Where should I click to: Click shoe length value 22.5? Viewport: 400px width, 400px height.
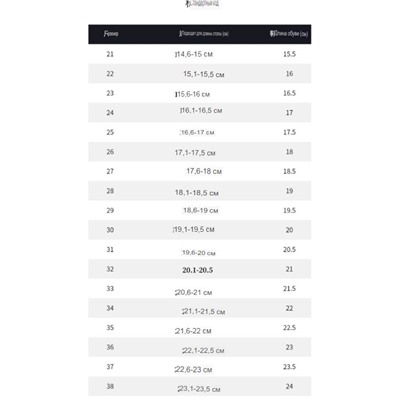coord(289,328)
